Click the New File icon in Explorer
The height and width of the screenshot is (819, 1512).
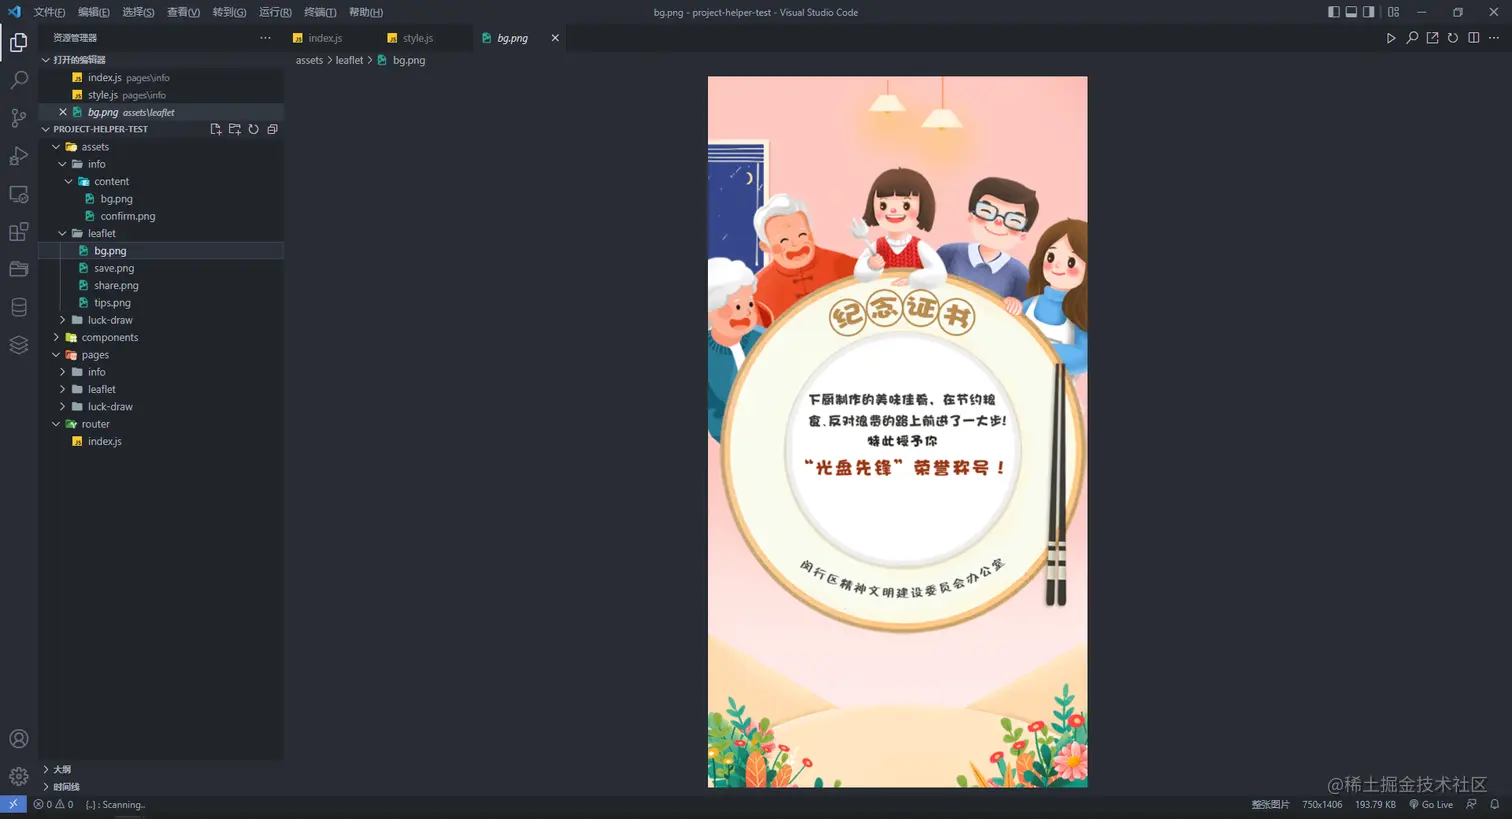click(215, 129)
